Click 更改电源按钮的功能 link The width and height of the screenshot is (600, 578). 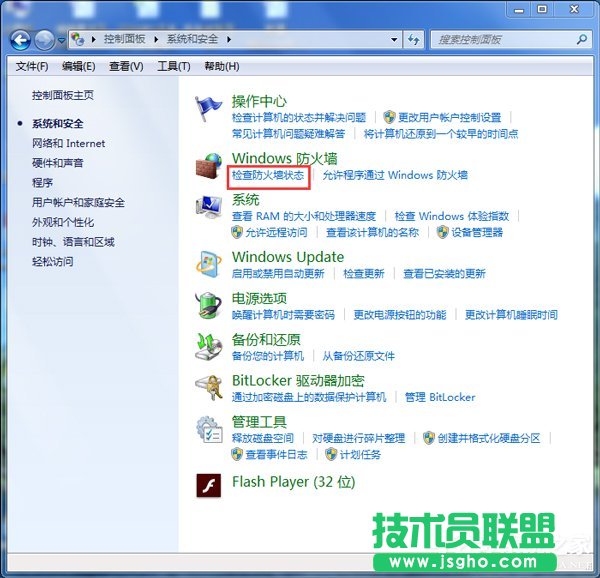click(x=400, y=315)
